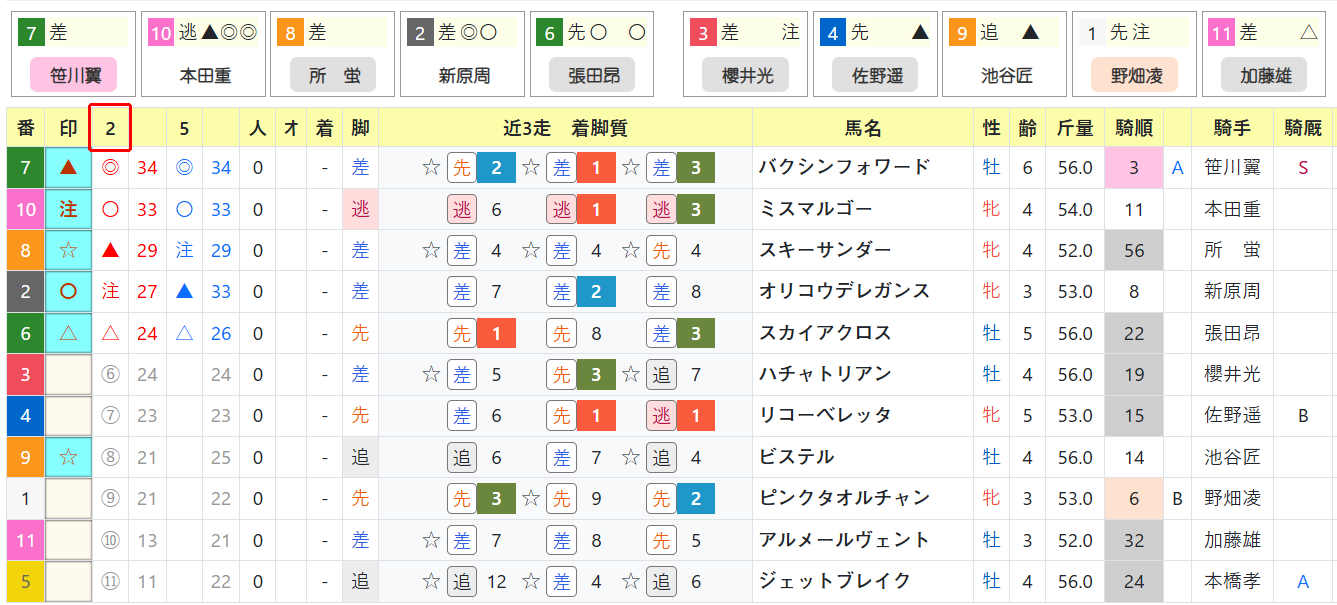This screenshot has width=1337, height=605.
Task: Click the blue ▲ mark in オリコウデレガンス row
Action: pyautogui.click(x=184, y=292)
